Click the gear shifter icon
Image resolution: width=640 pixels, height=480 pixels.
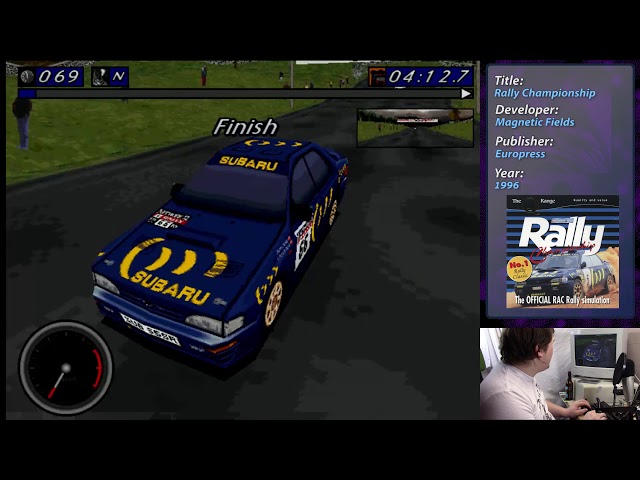click(x=100, y=77)
